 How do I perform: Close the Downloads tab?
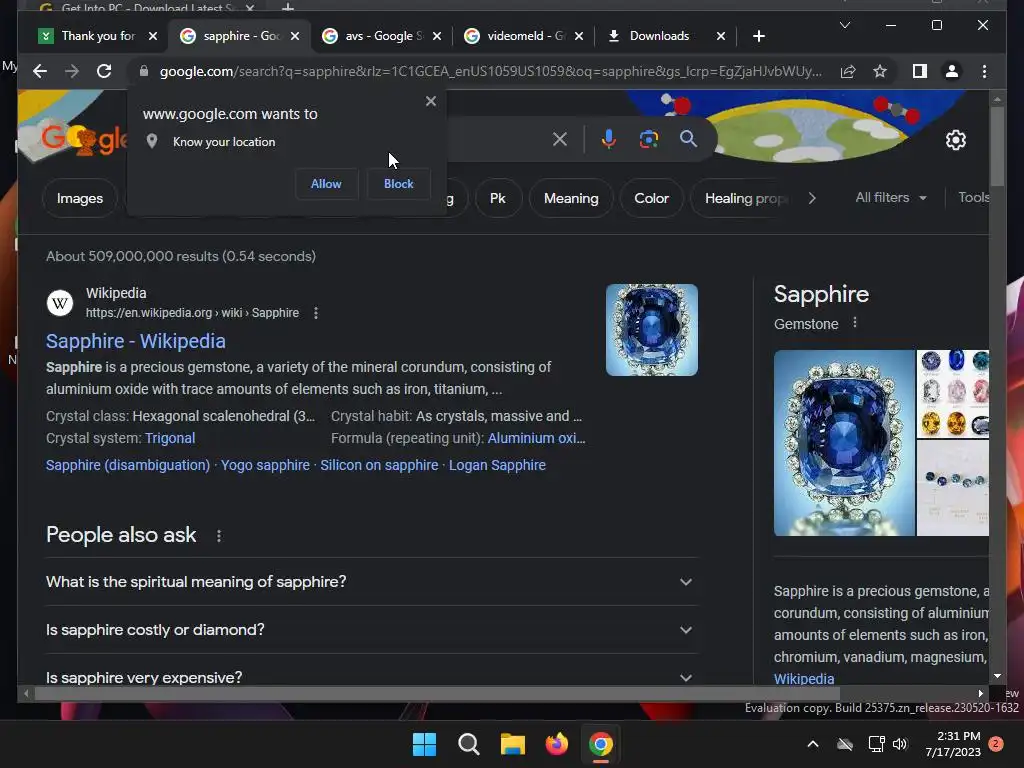coord(721,36)
